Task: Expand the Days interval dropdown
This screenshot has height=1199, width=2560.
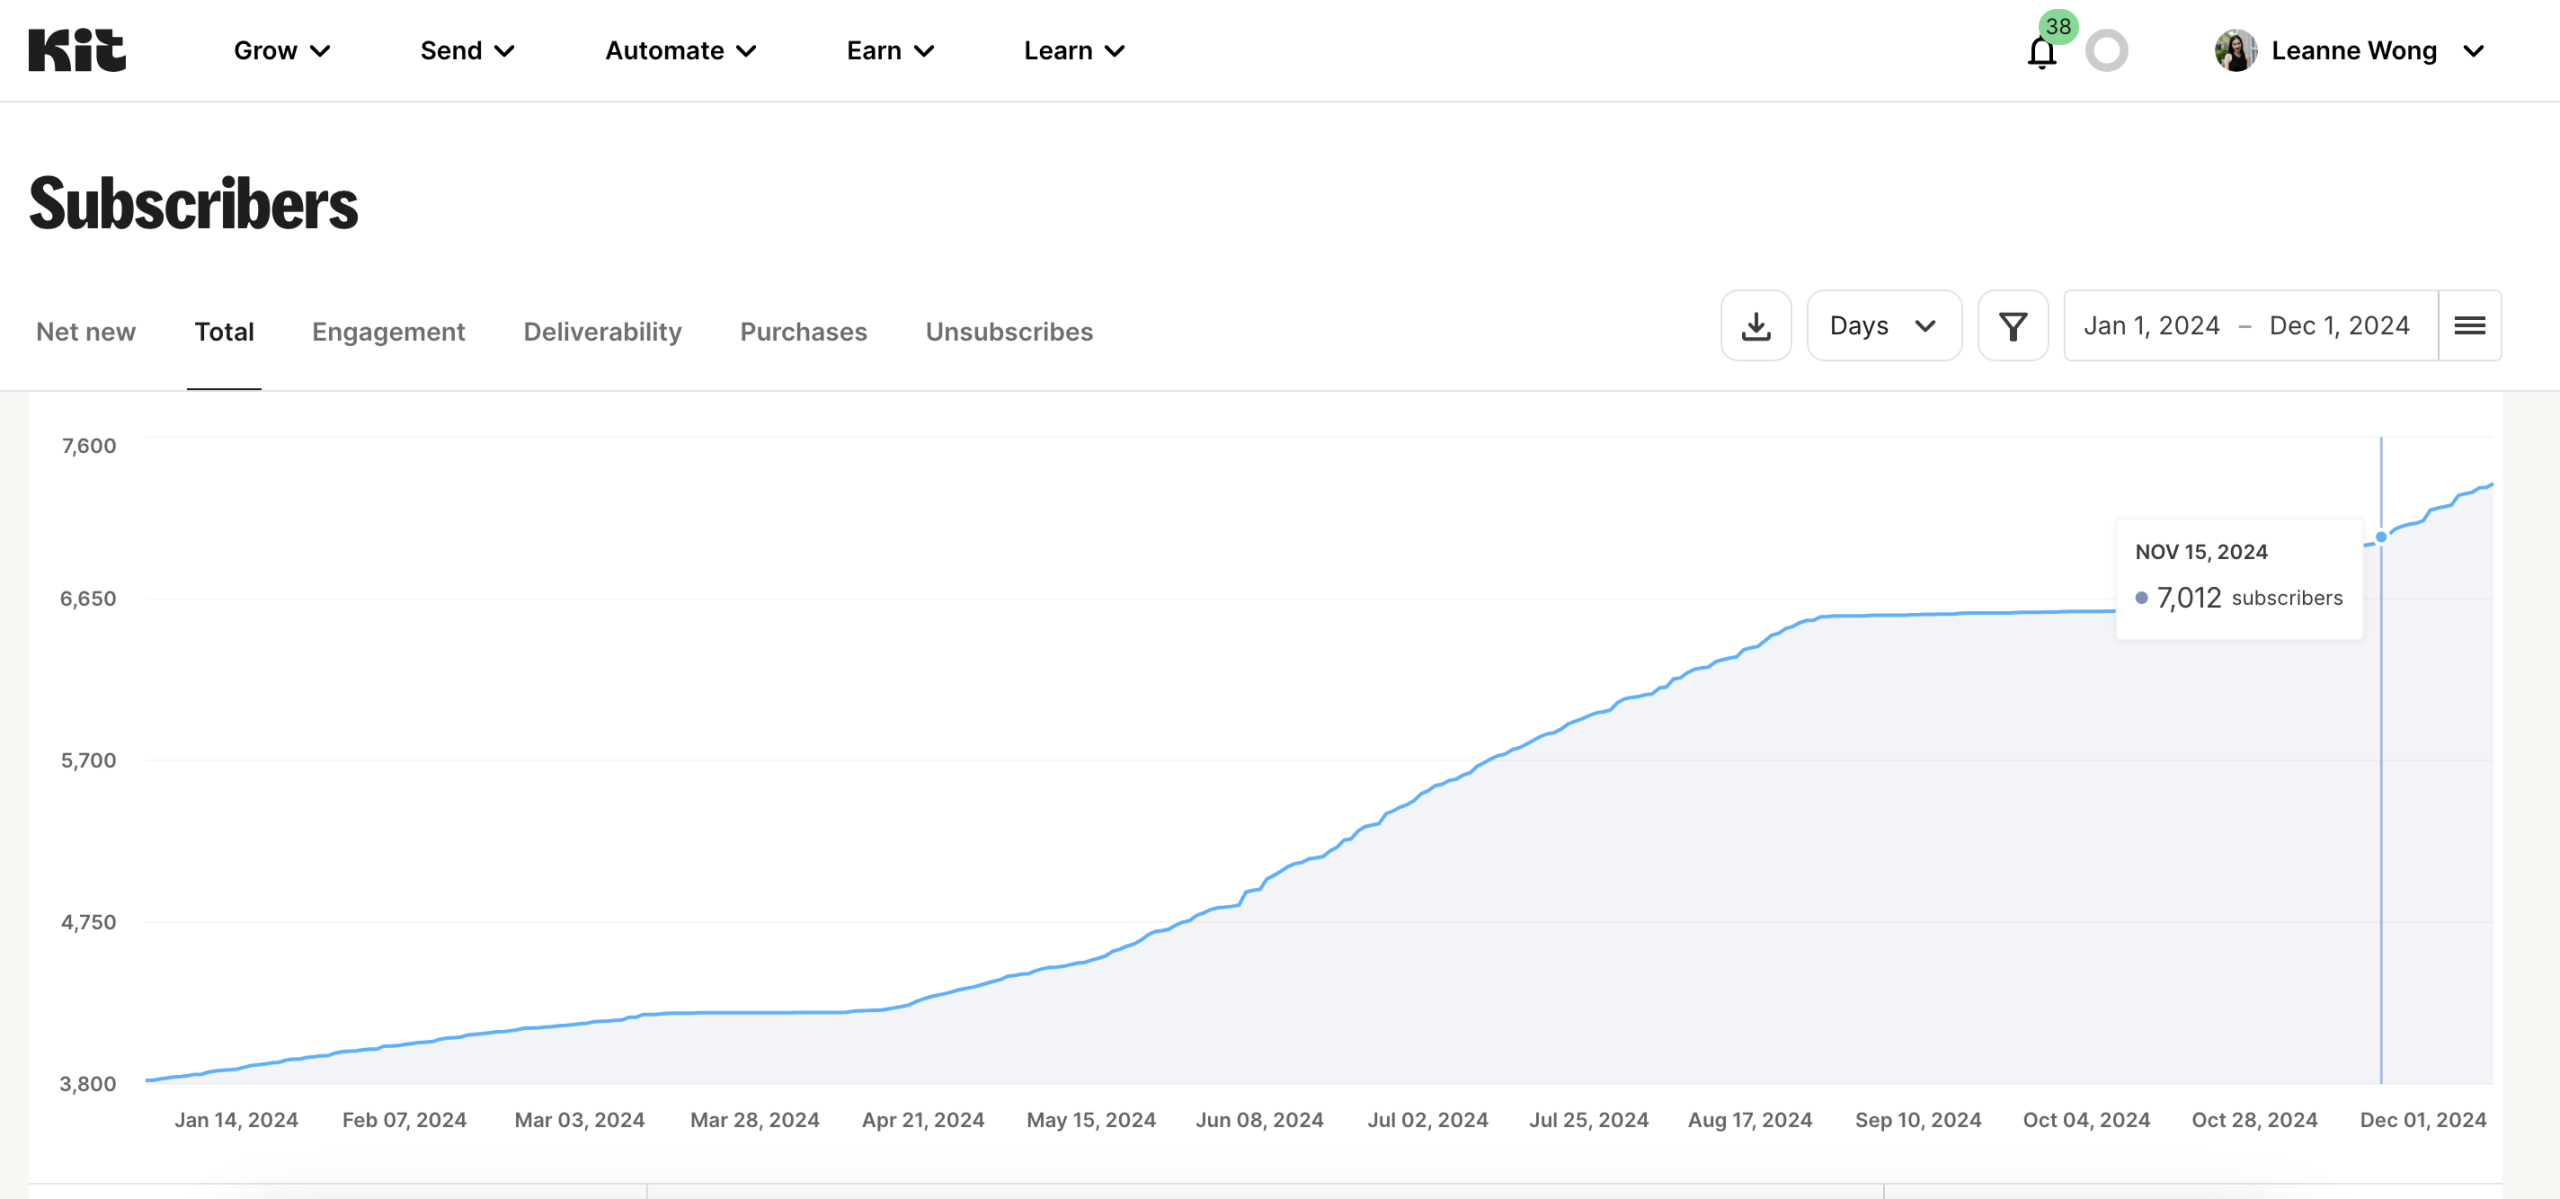Action: 1883,325
